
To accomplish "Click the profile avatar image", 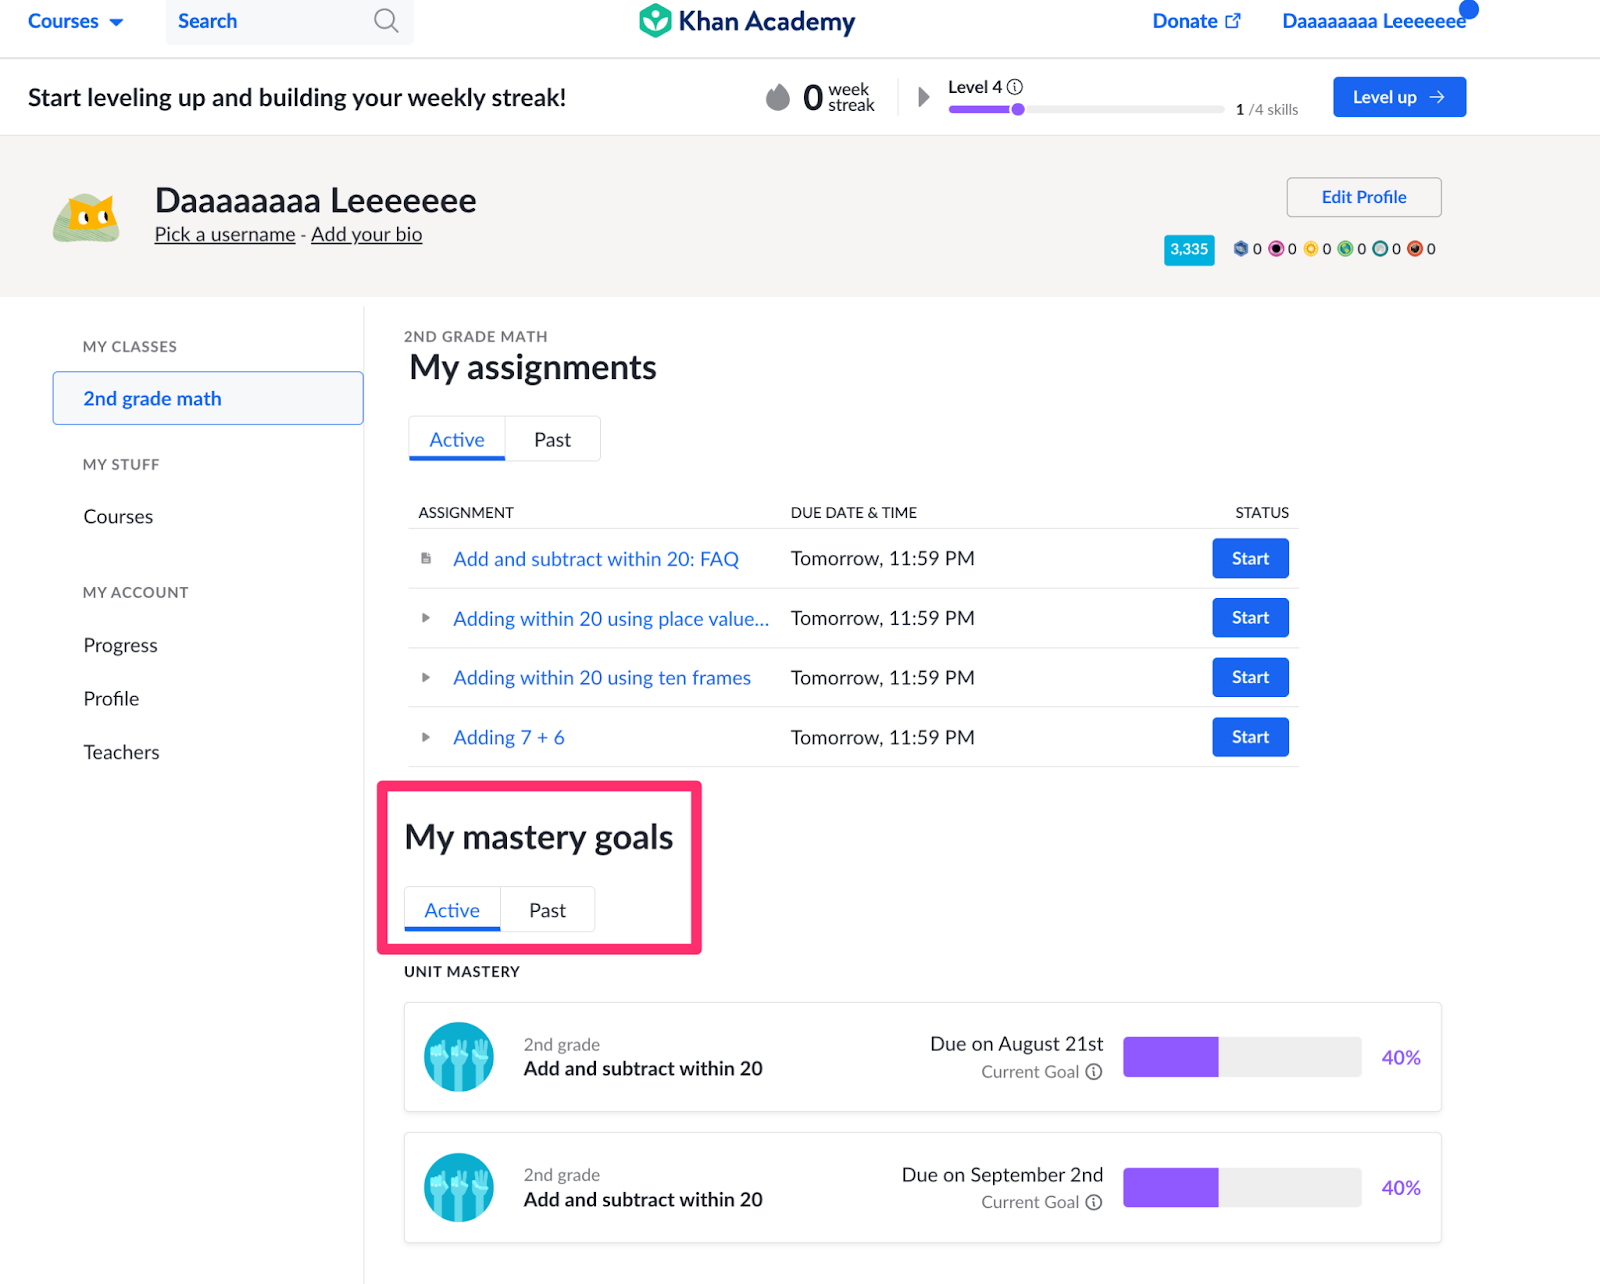I will (87, 217).
